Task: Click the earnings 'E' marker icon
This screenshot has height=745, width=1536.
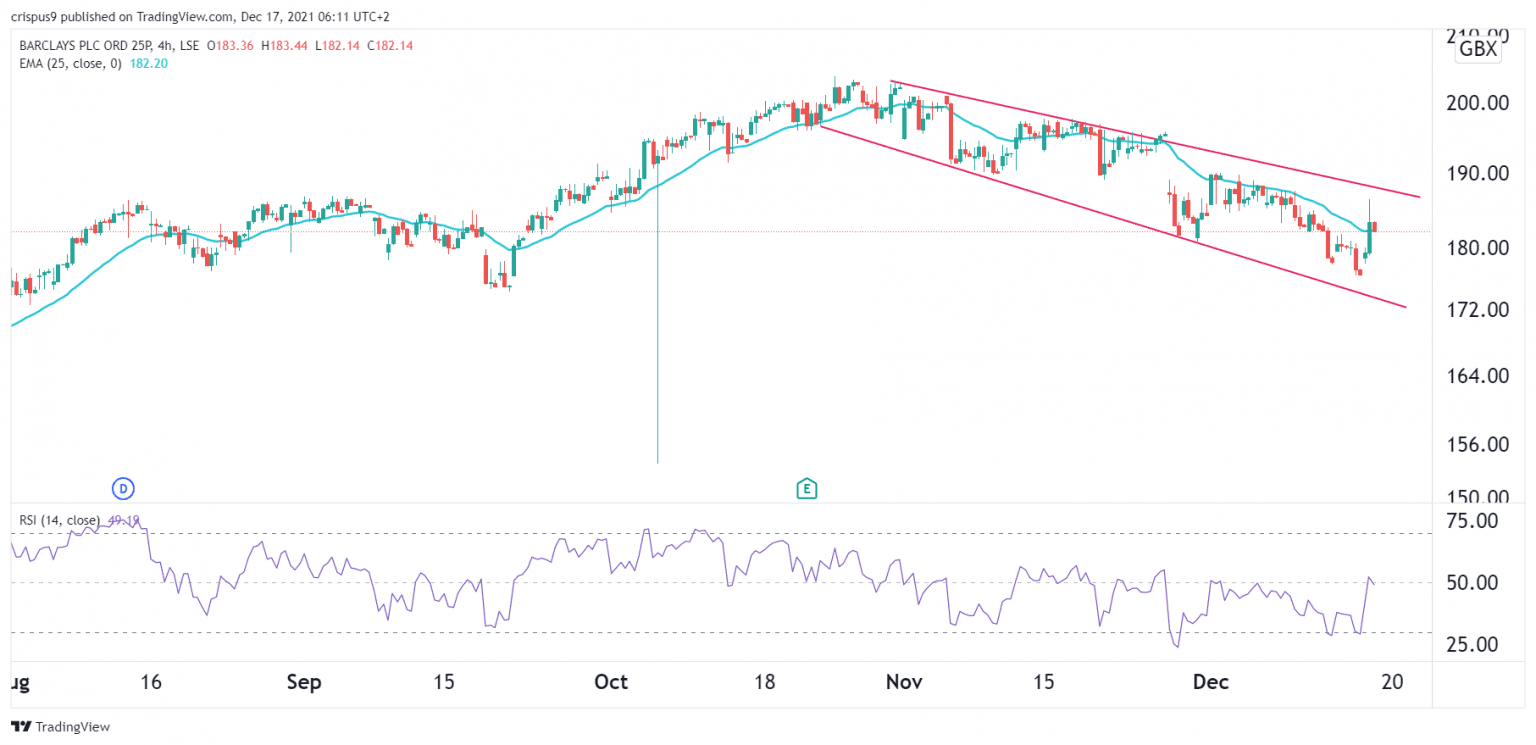Action: [x=806, y=489]
